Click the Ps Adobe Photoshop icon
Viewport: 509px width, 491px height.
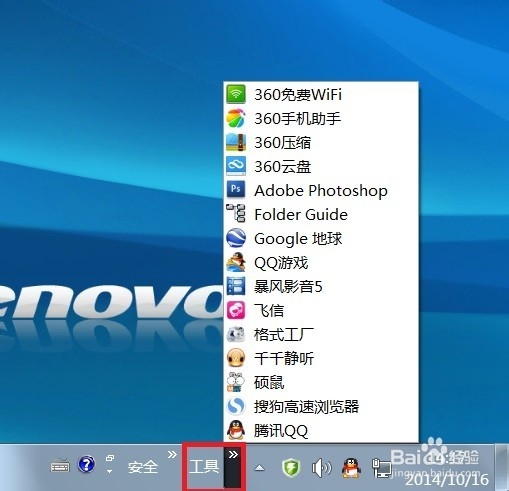click(236, 190)
